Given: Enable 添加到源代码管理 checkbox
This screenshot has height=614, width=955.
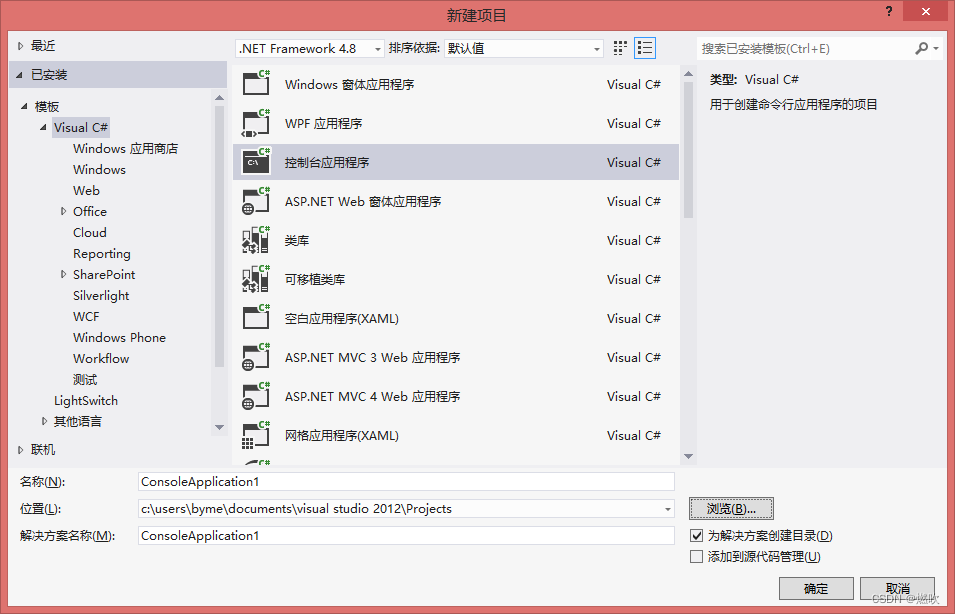Looking at the screenshot, I should pos(697,556).
